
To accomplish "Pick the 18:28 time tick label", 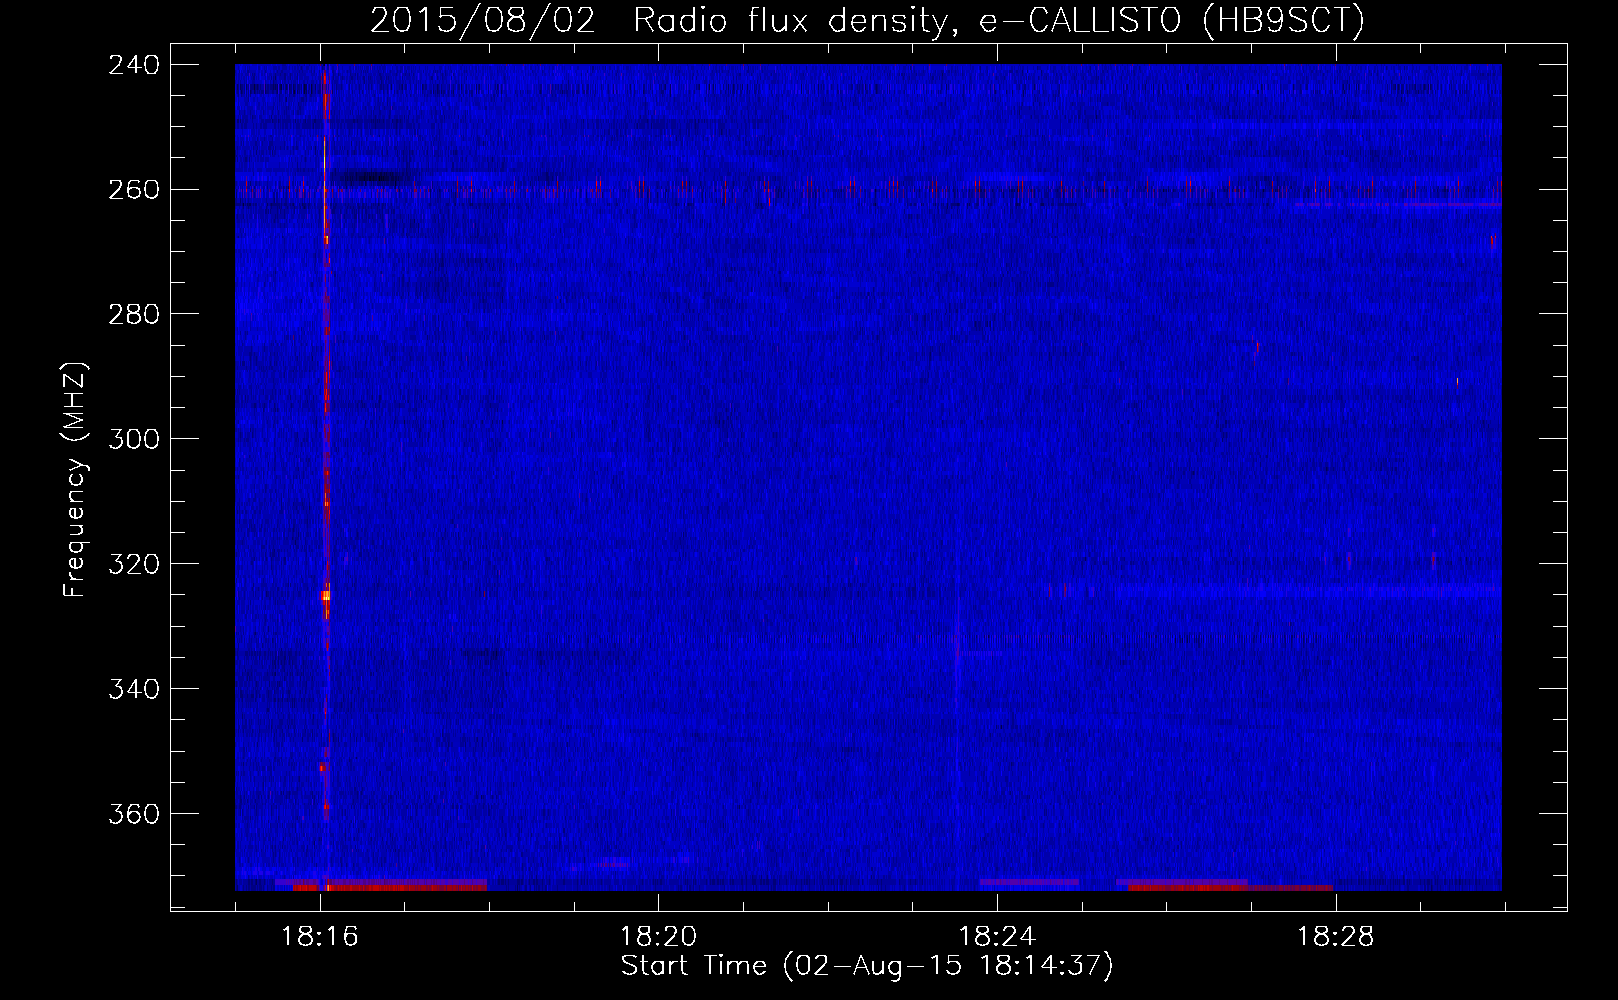I will click(1336, 937).
